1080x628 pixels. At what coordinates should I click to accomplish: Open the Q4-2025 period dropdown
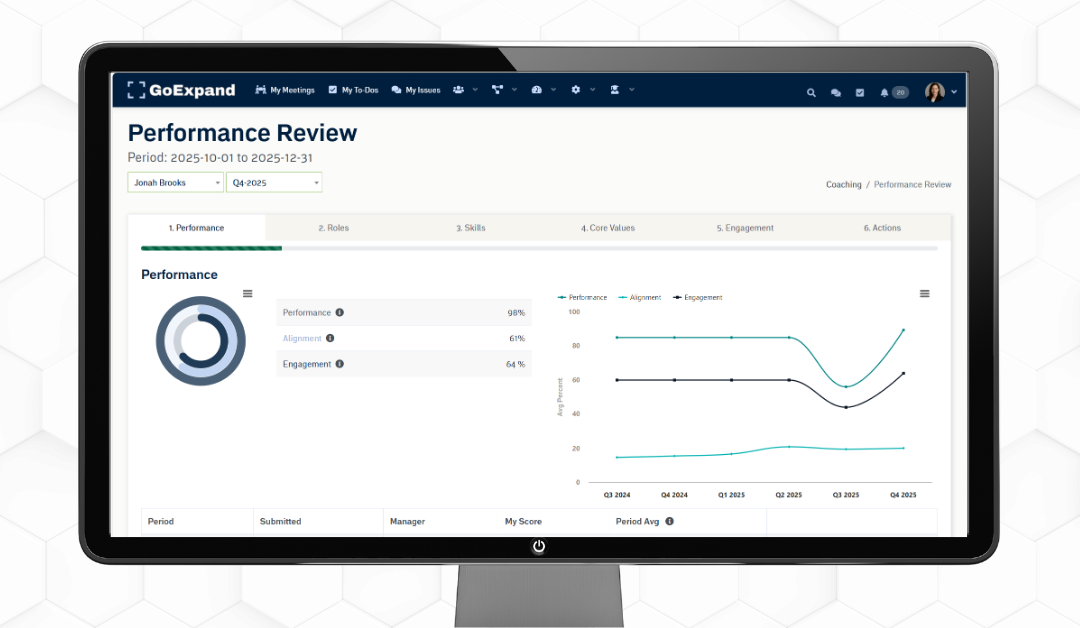274,182
